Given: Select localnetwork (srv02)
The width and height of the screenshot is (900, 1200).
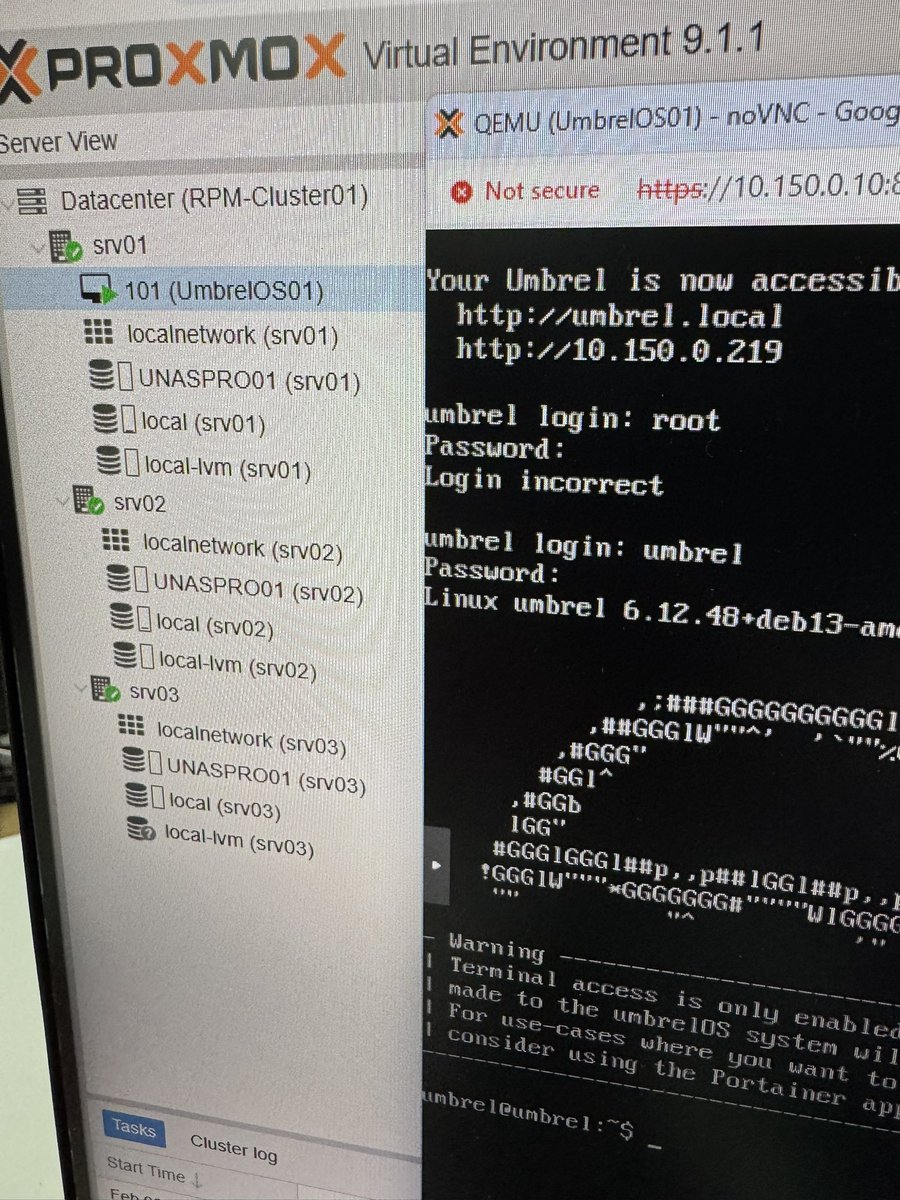Looking at the screenshot, I should point(243,549).
